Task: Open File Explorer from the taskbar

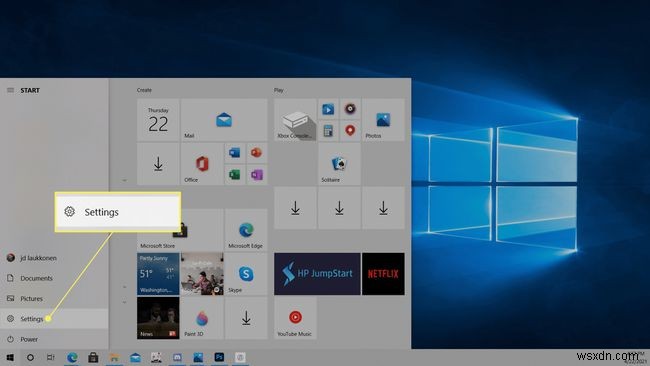Action: 114,357
